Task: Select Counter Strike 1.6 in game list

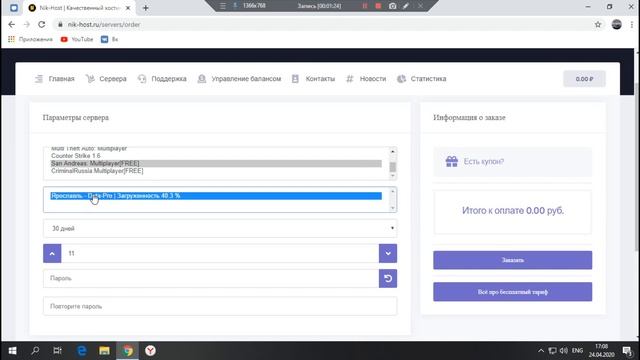Action: coord(216,156)
